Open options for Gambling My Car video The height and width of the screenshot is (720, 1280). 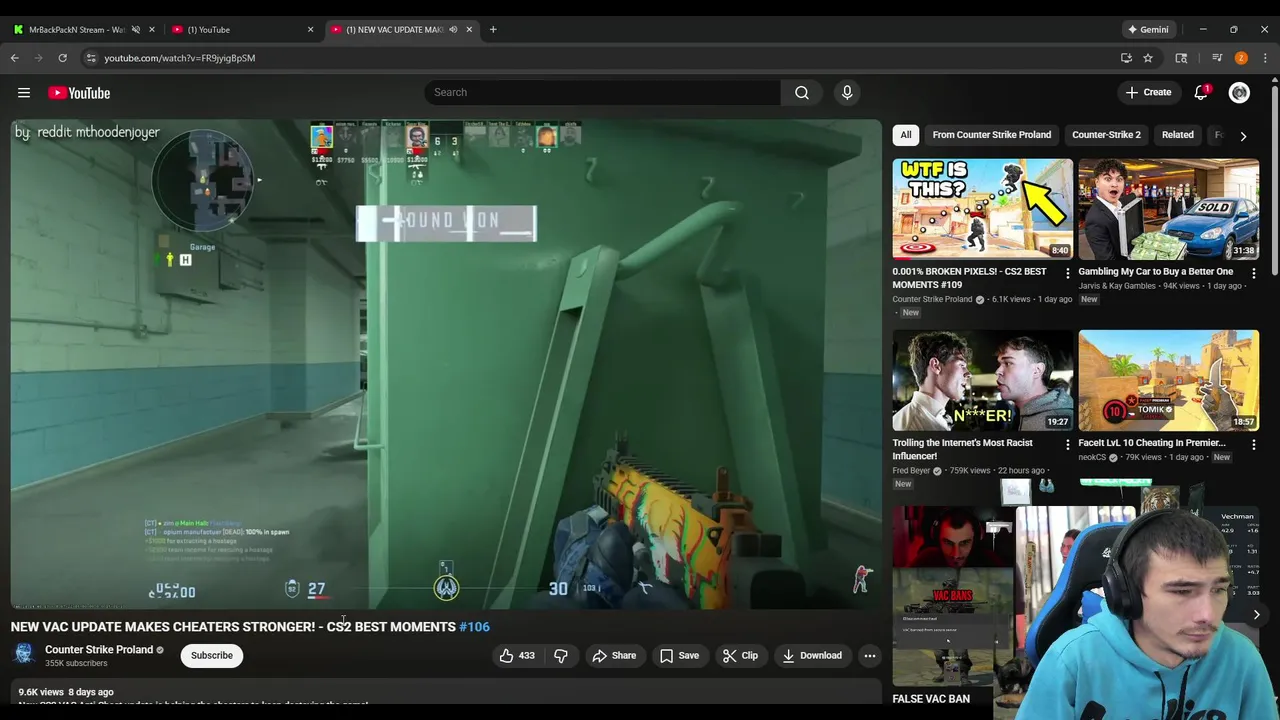pyautogui.click(x=1253, y=273)
